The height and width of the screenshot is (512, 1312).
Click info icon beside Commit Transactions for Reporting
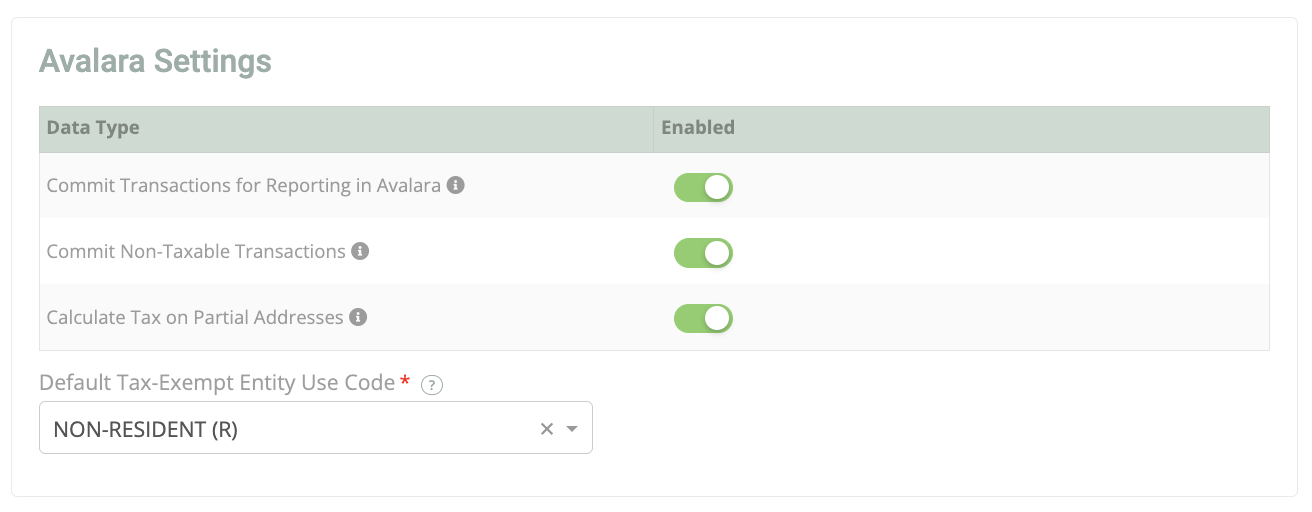(455, 185)
